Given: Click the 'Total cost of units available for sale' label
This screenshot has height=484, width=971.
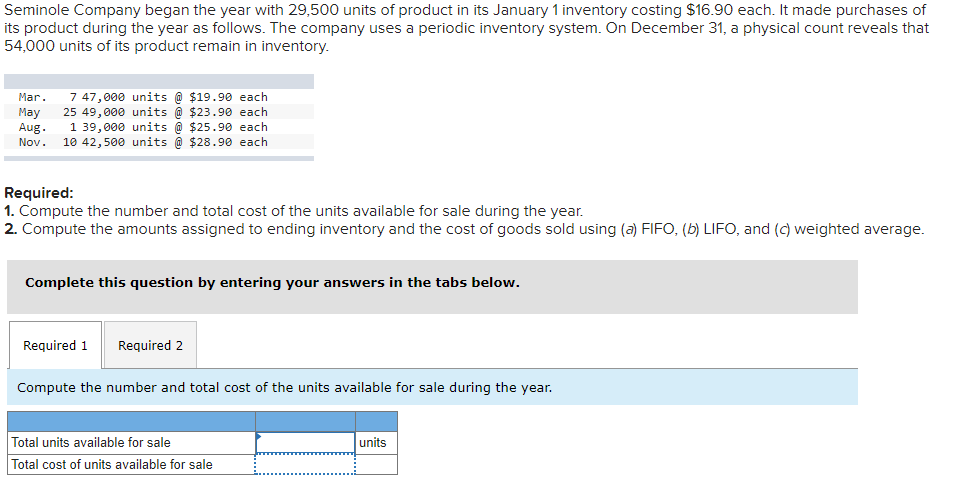Looking at the screenshot, I should click(x=111, y=464).
